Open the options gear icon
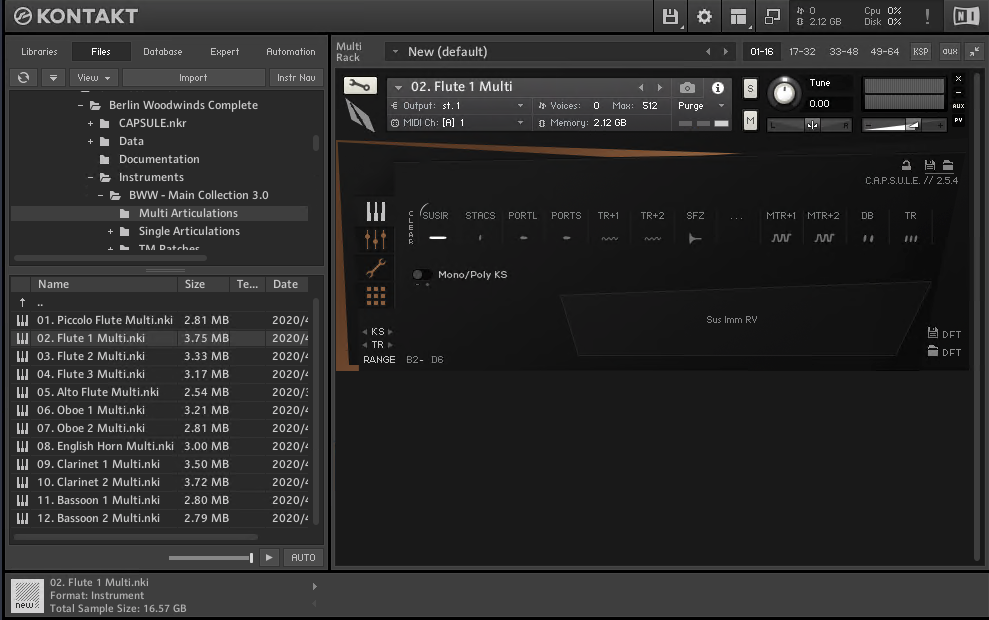Image resolution: width=989 pixels, height=620 pixels. click(x=704, y=16)
